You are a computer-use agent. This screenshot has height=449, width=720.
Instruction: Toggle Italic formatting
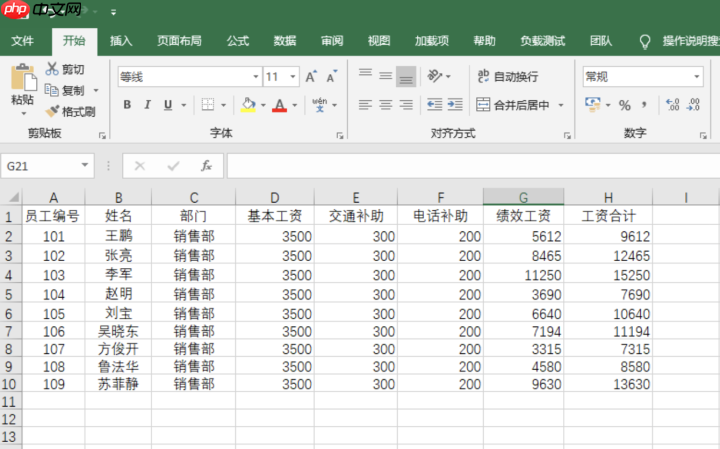point(147,105)
